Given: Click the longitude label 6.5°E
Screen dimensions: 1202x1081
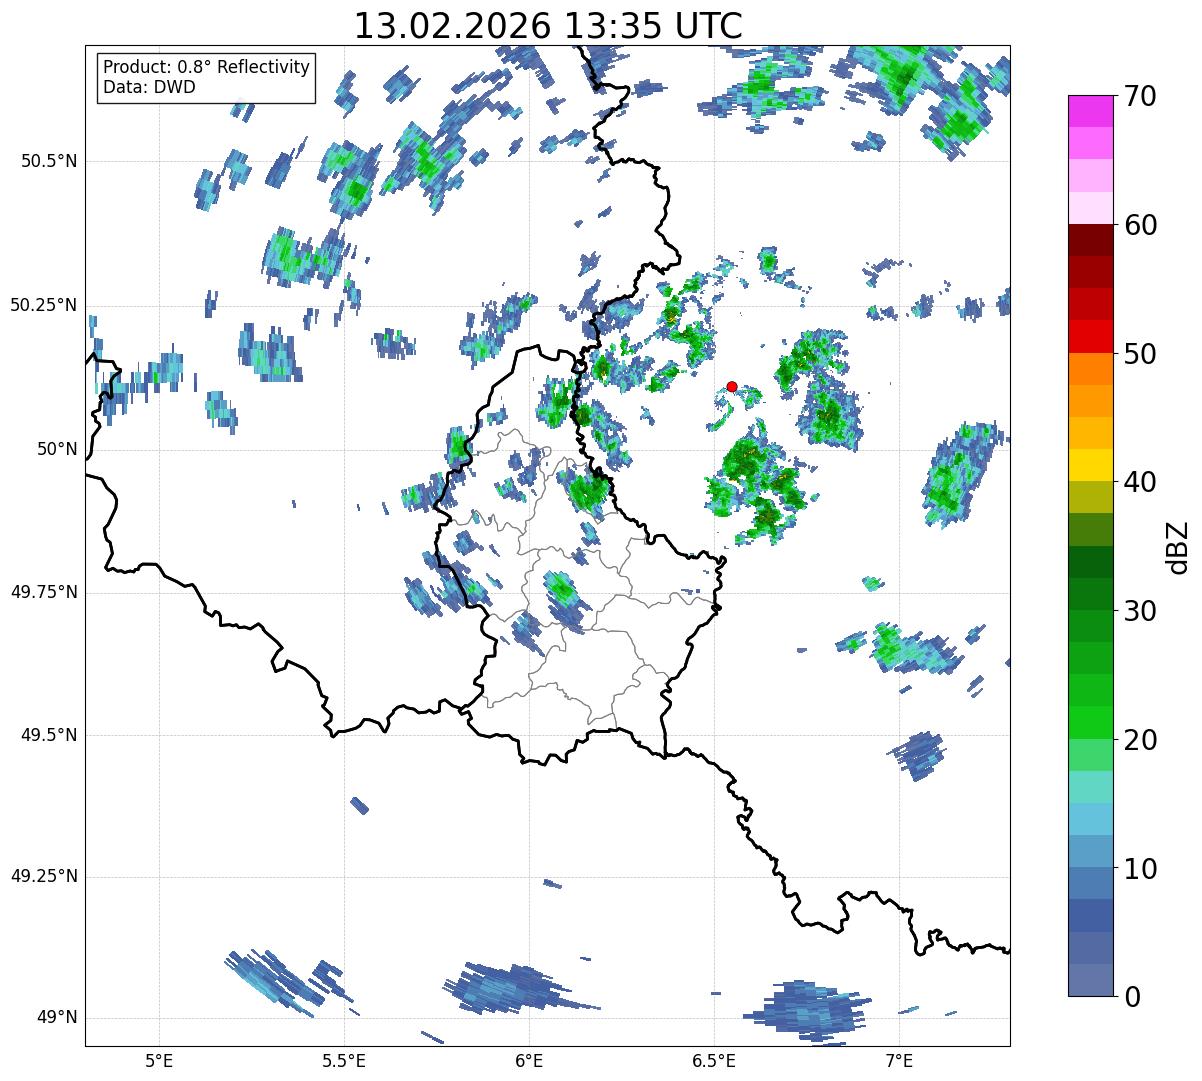Looking at the screenshot, I should [x=714, y=1060].
